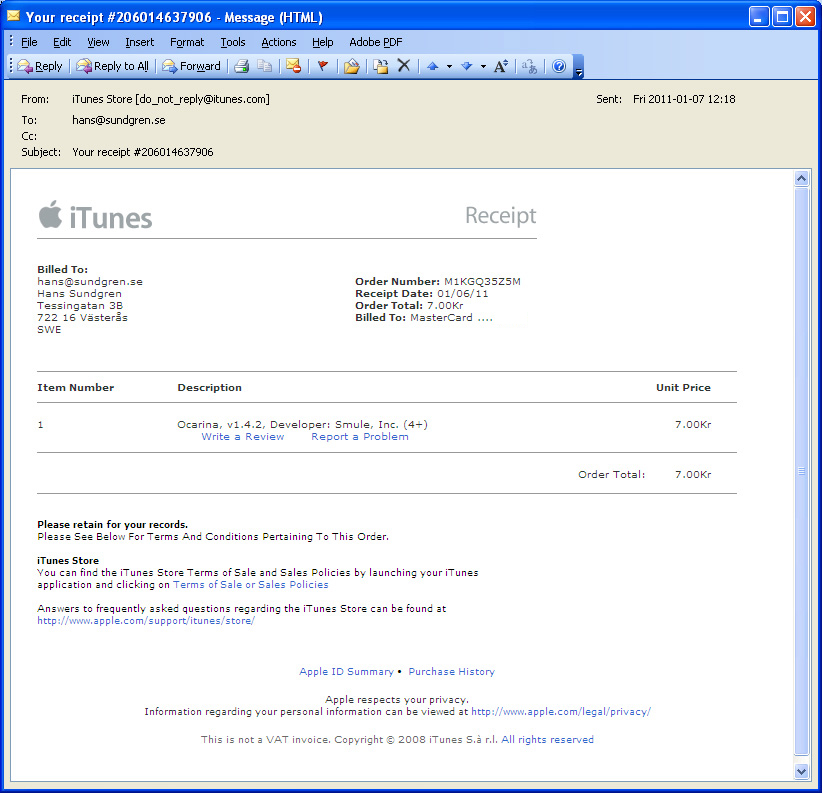822x793 pixels.
Task: Click the envelope icon in the title bar
Action: click(x=13, y=16)
